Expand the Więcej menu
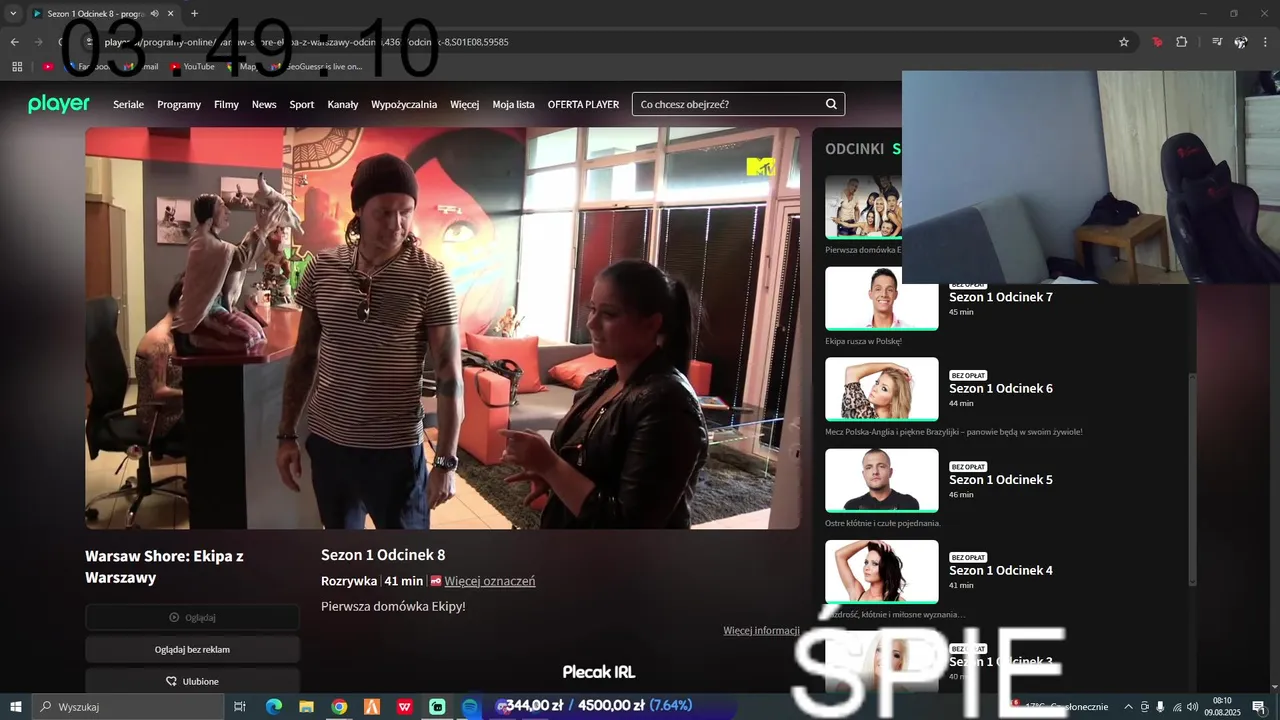 point(465,104)
